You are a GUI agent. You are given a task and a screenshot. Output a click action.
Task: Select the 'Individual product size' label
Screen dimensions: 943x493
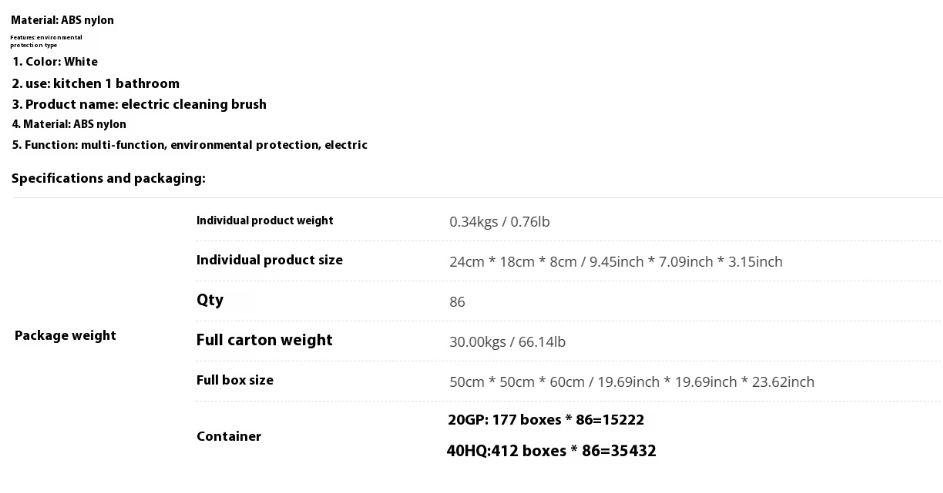point(269,260)
